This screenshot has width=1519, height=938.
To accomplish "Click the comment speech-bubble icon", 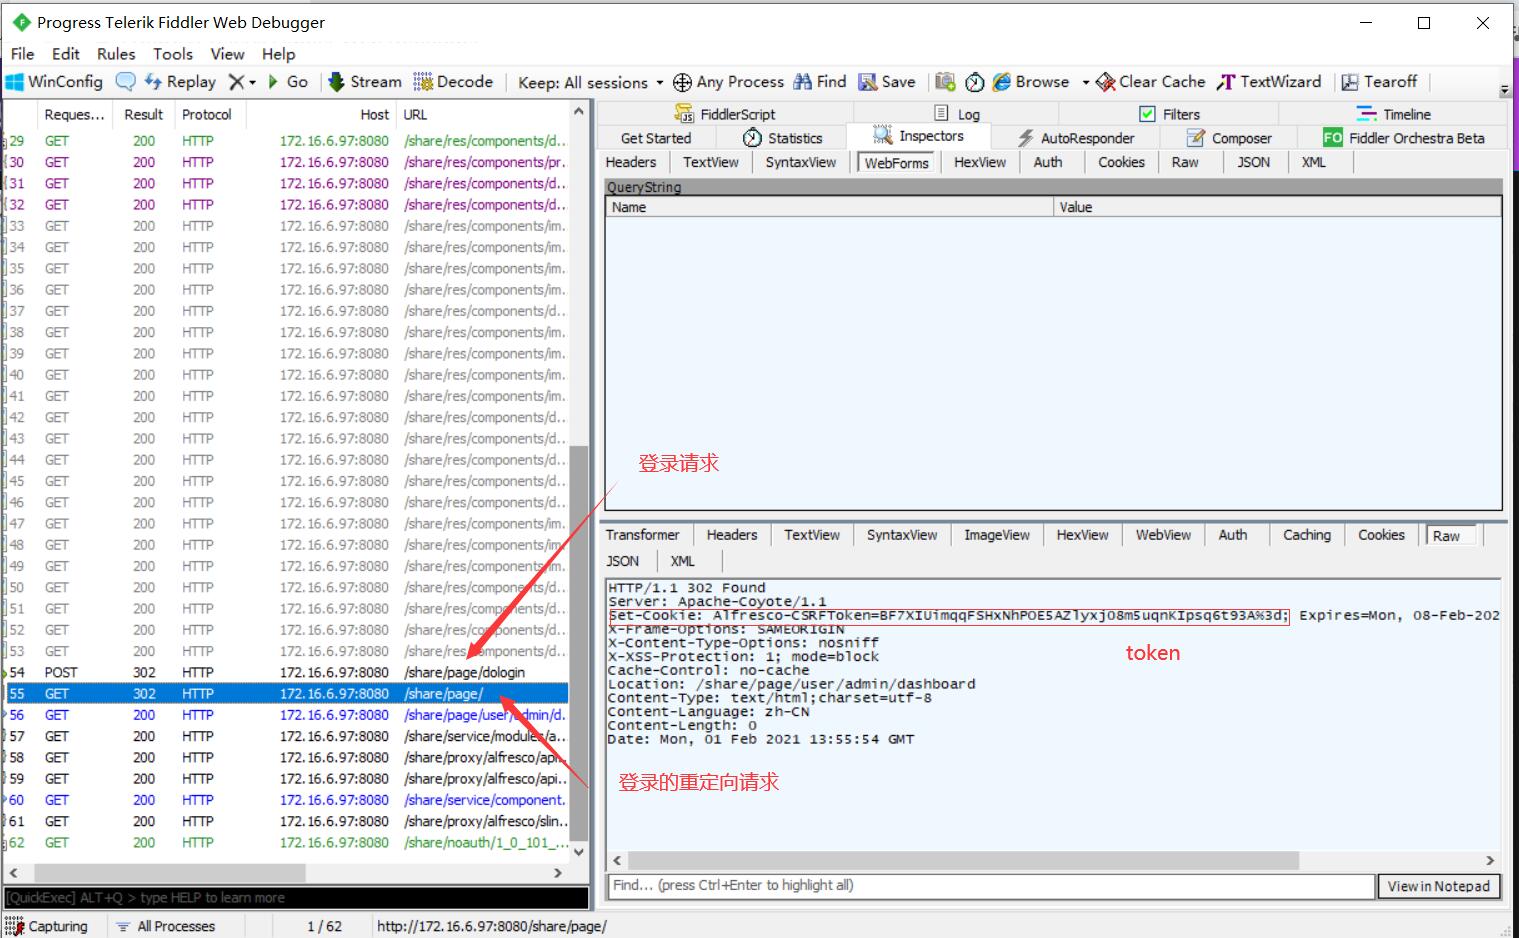I will [125, 82].
